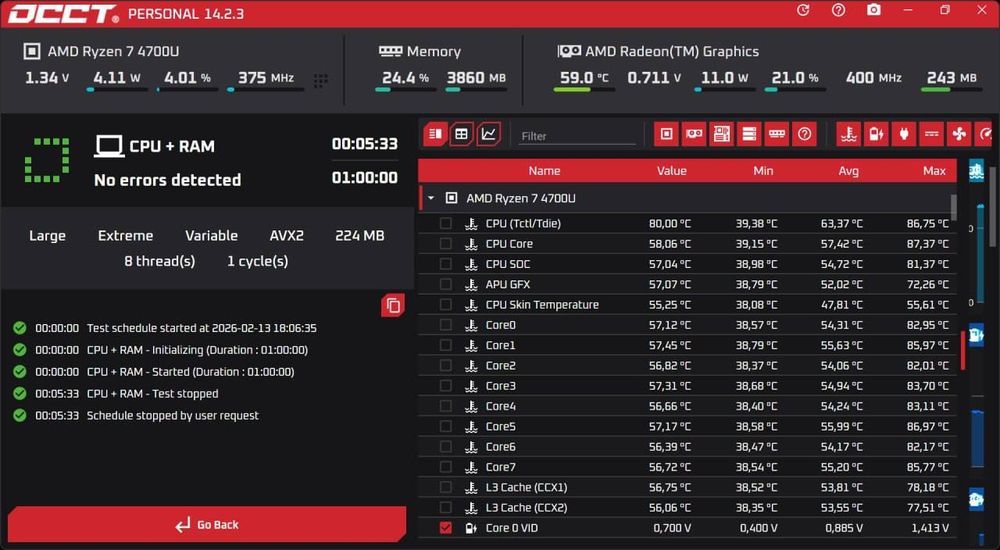
Task: Click the blue temperature graph icon beside Max
Action: pyautogui.click(x=976, y=171)
